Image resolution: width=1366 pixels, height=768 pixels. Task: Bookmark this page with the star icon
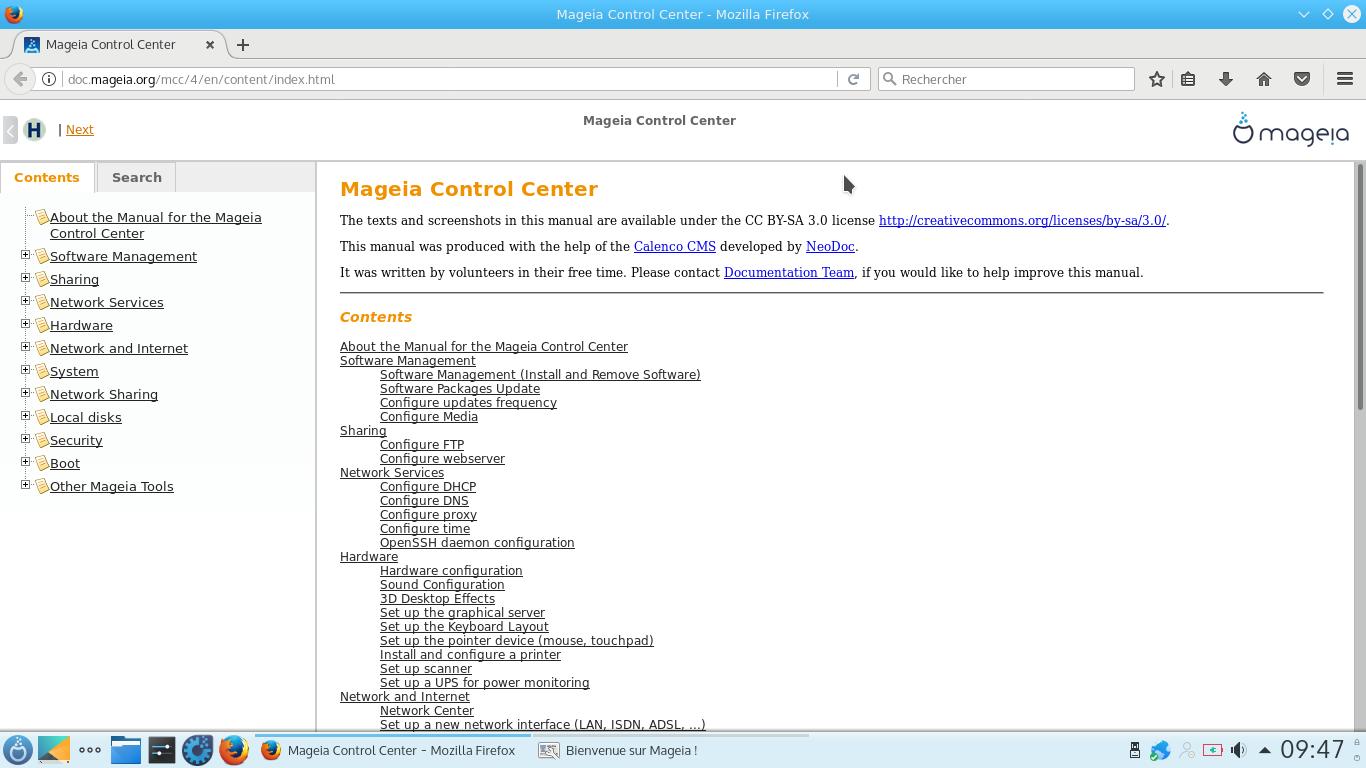(x=1156, y=79)
